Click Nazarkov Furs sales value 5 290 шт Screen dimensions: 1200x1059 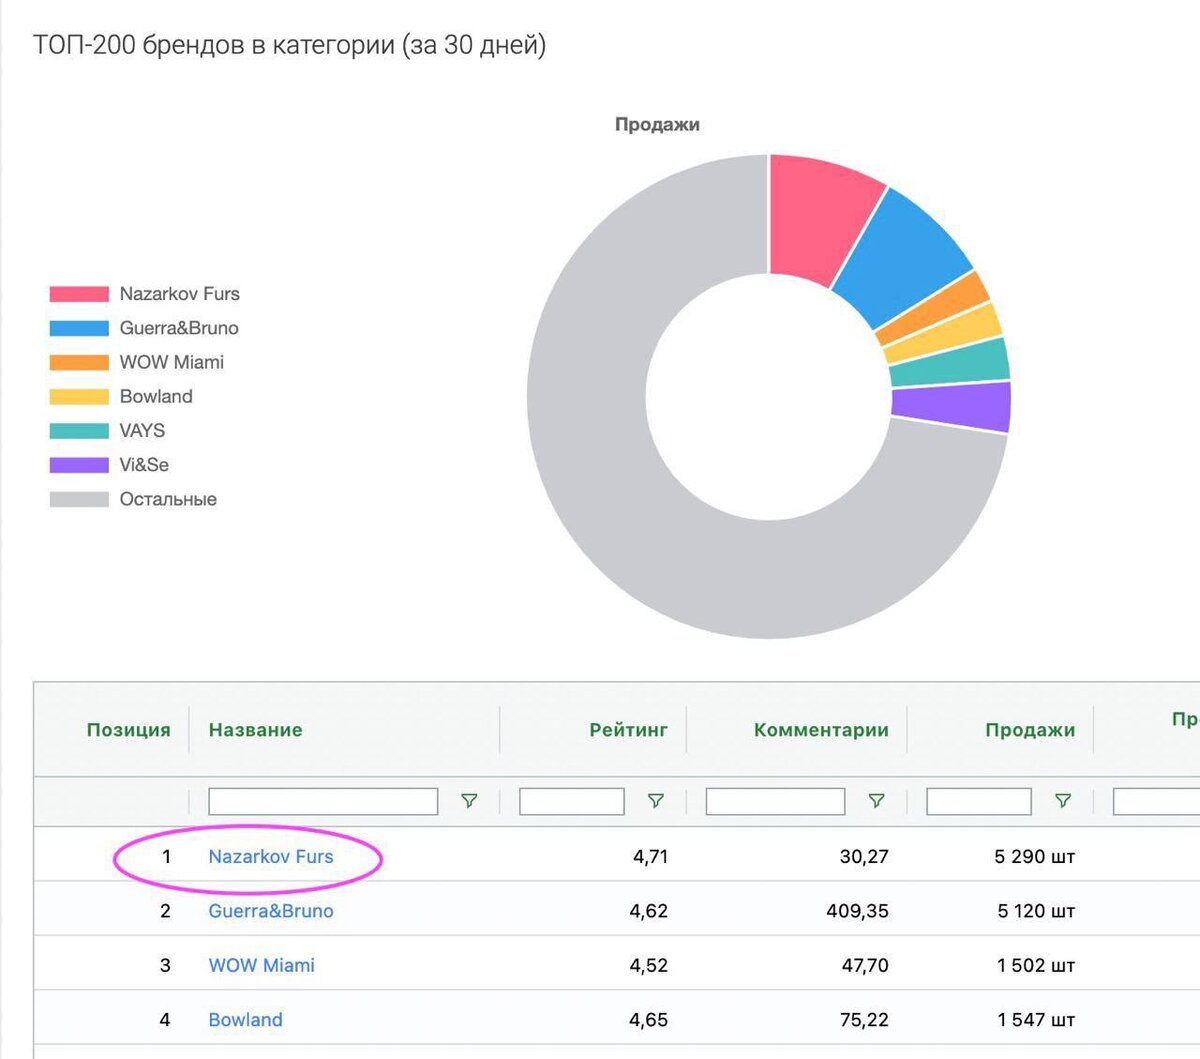[x=1034, y=857]
